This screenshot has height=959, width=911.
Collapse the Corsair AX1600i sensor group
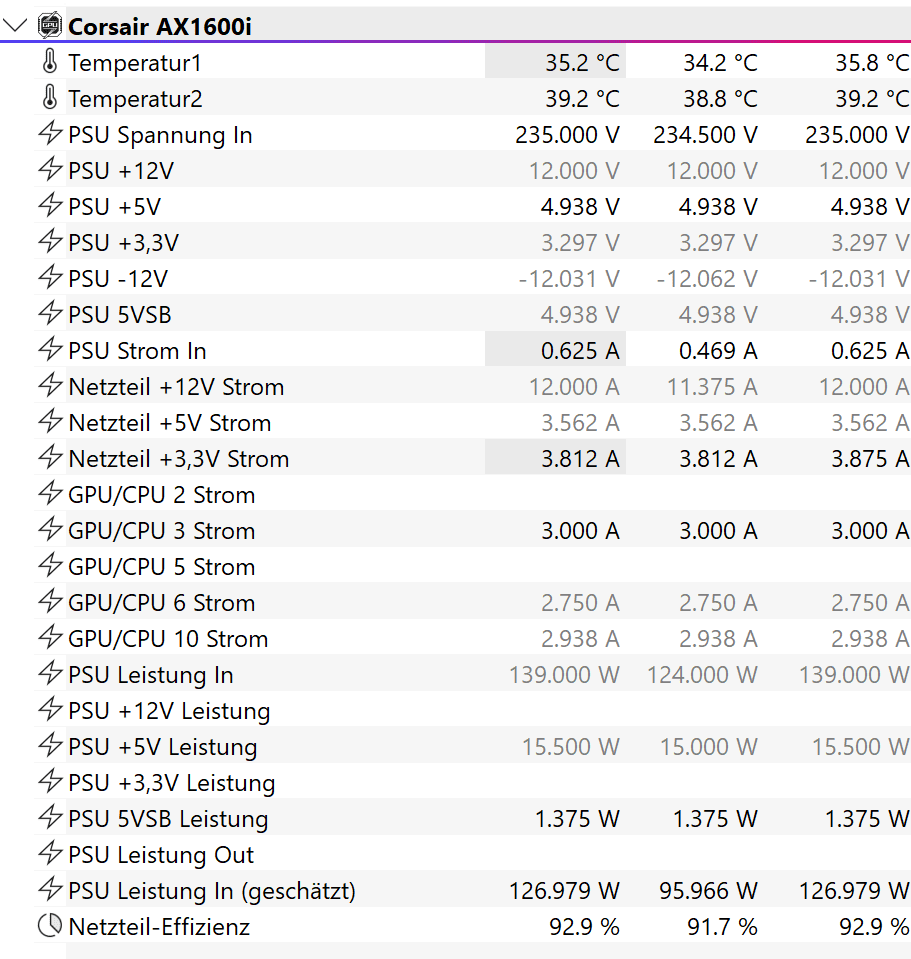pos(16,26)
